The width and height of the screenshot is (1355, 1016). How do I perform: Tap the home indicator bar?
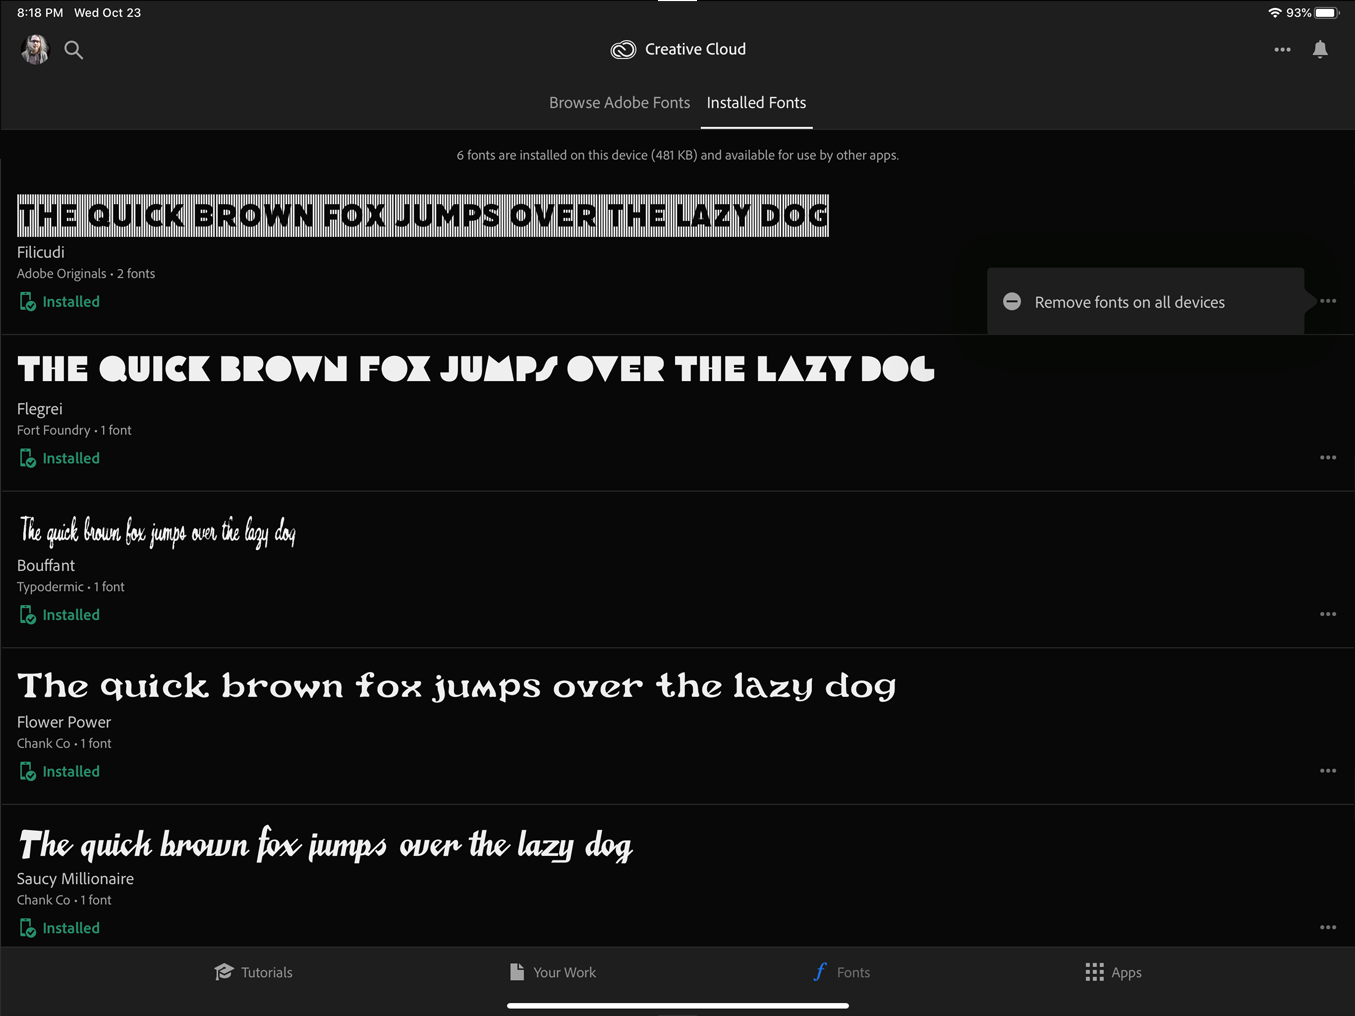[x=678, y=1006]
